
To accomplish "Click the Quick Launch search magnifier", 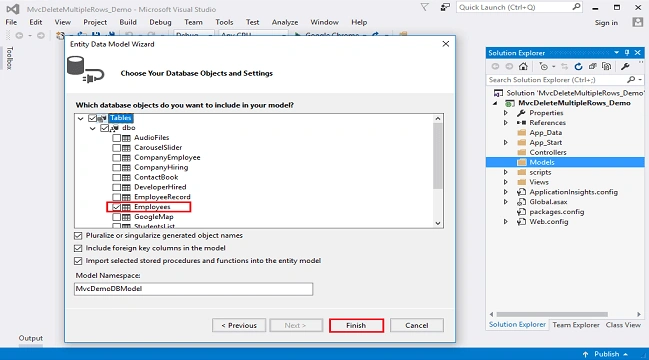I will click(576, 7).
